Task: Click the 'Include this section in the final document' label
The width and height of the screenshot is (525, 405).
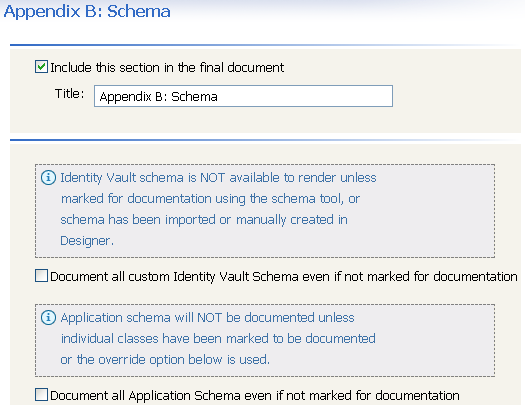Action: coord(167,68)
